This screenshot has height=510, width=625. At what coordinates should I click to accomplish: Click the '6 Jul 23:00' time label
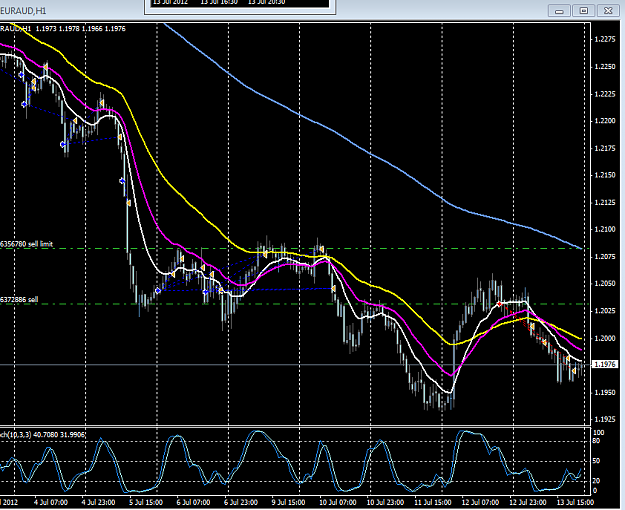click(x=241, y=502)
